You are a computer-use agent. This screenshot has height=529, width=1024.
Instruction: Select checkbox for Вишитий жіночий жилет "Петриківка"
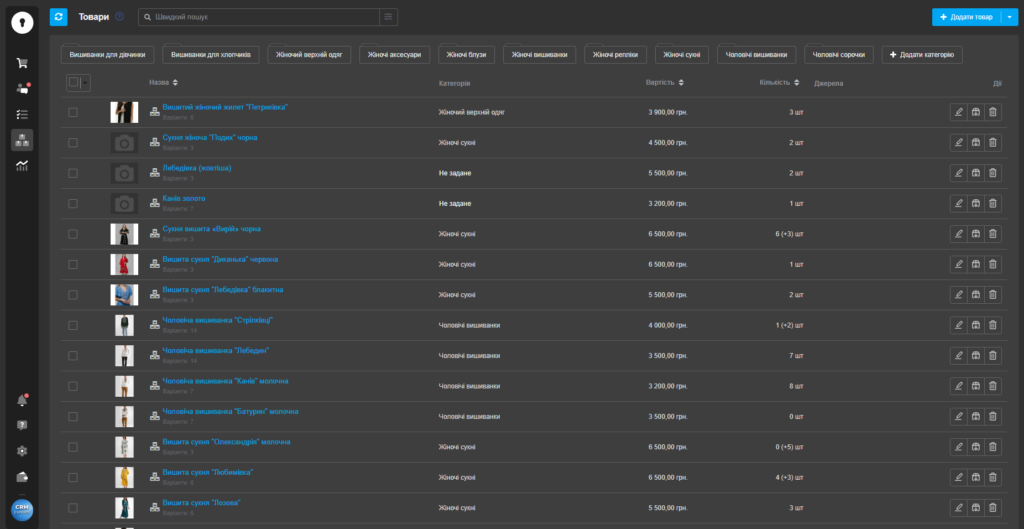[x=73, y=113]
